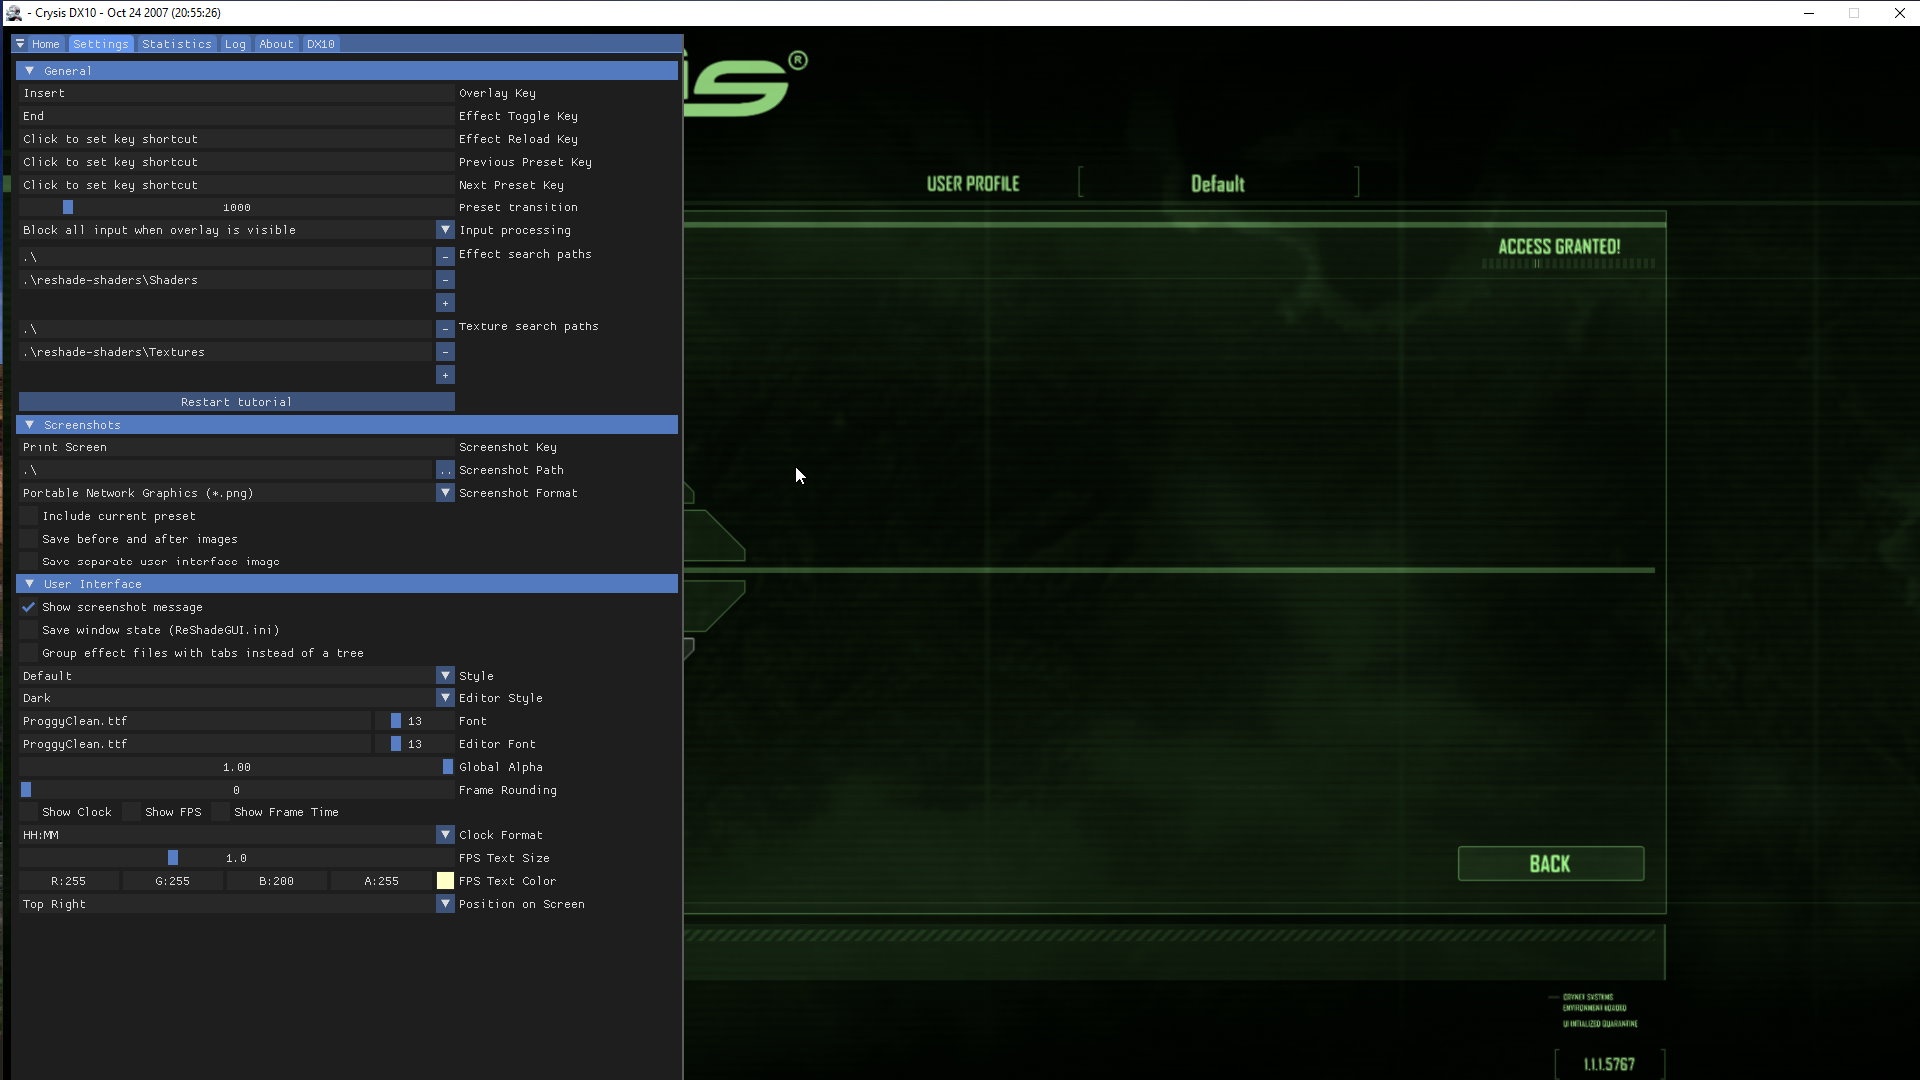The width and height of the screenshot is (1920, 1080).
Task: Click the Overlay Key input field
Action: click(236, 93)
